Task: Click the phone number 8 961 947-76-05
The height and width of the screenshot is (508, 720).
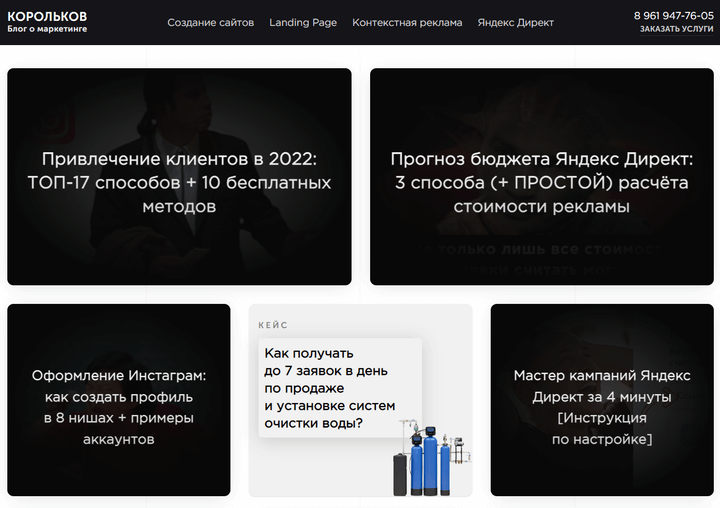Action: 673,16
